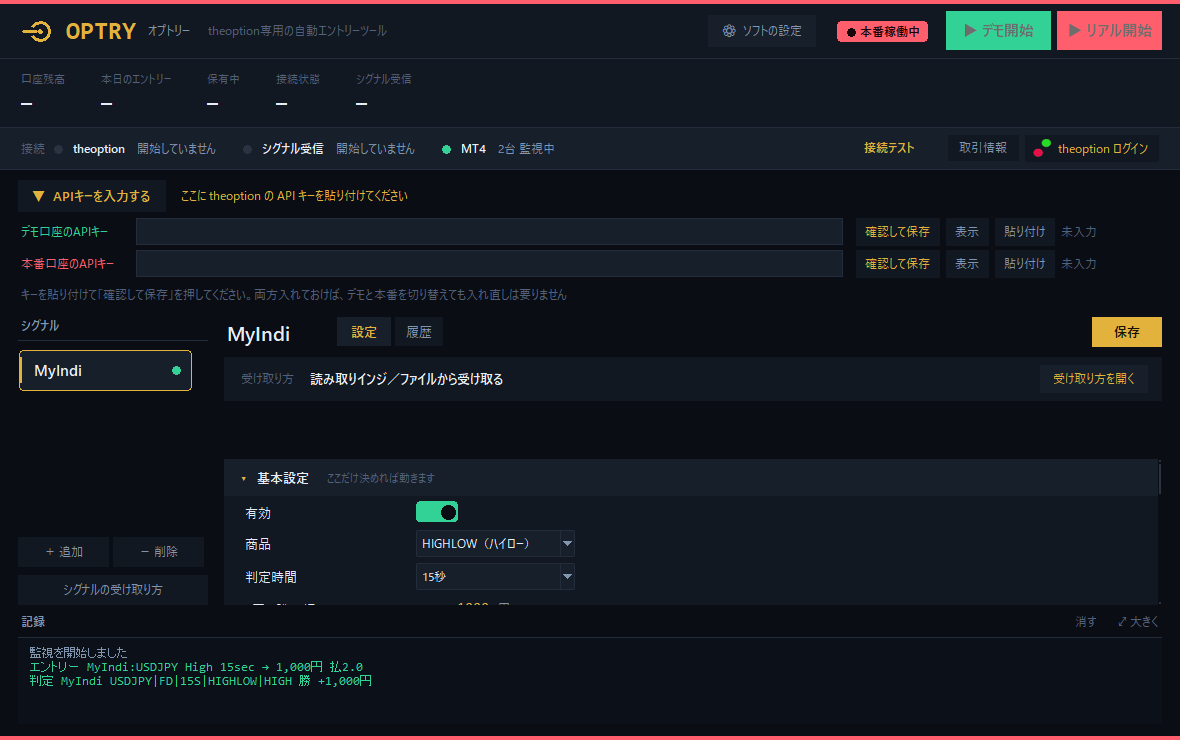Image resolution: width=1180 pixels, height=740 pixels.
Task: Open シグナルの受け取り方 button
Action: (113, 589)
